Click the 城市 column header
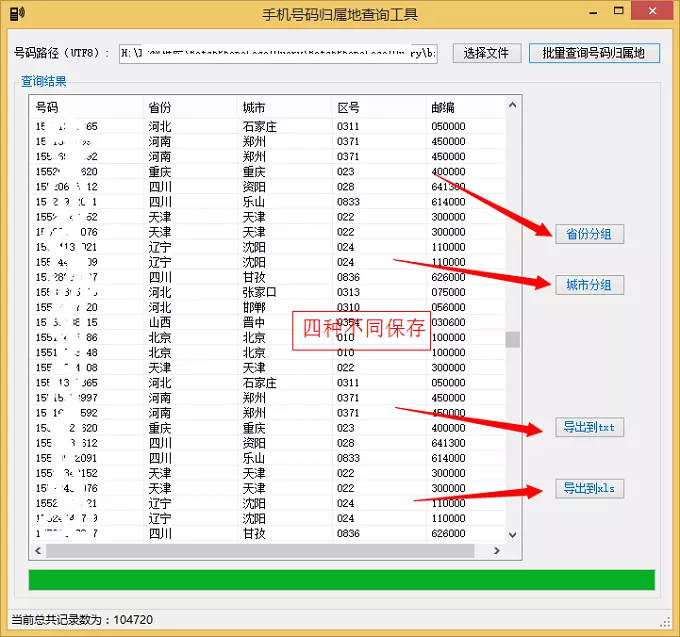This screenshot has width=680, height=637. pos(284,107)
